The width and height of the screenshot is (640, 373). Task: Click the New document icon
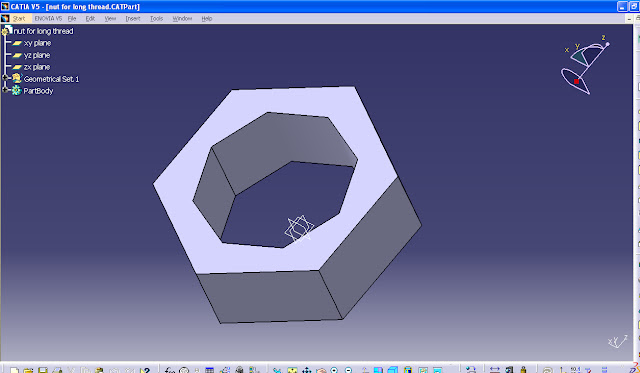(14, 370)
